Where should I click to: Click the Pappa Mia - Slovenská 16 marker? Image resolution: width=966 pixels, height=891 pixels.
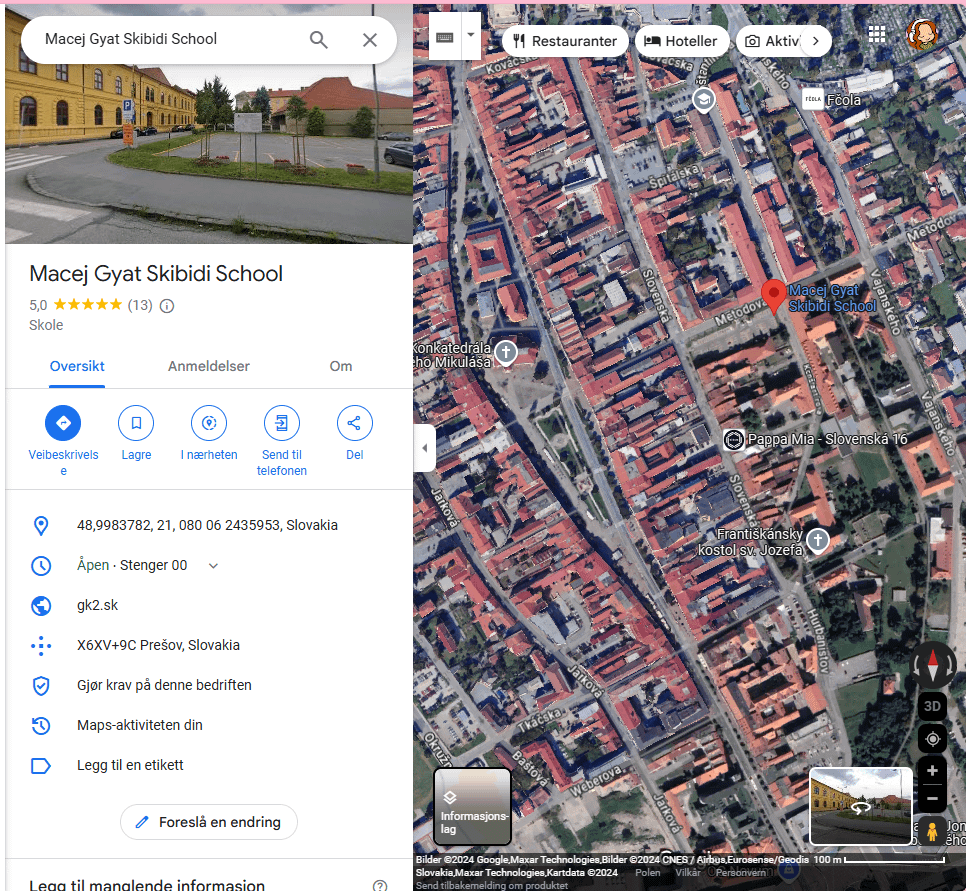tap(733, 439)
